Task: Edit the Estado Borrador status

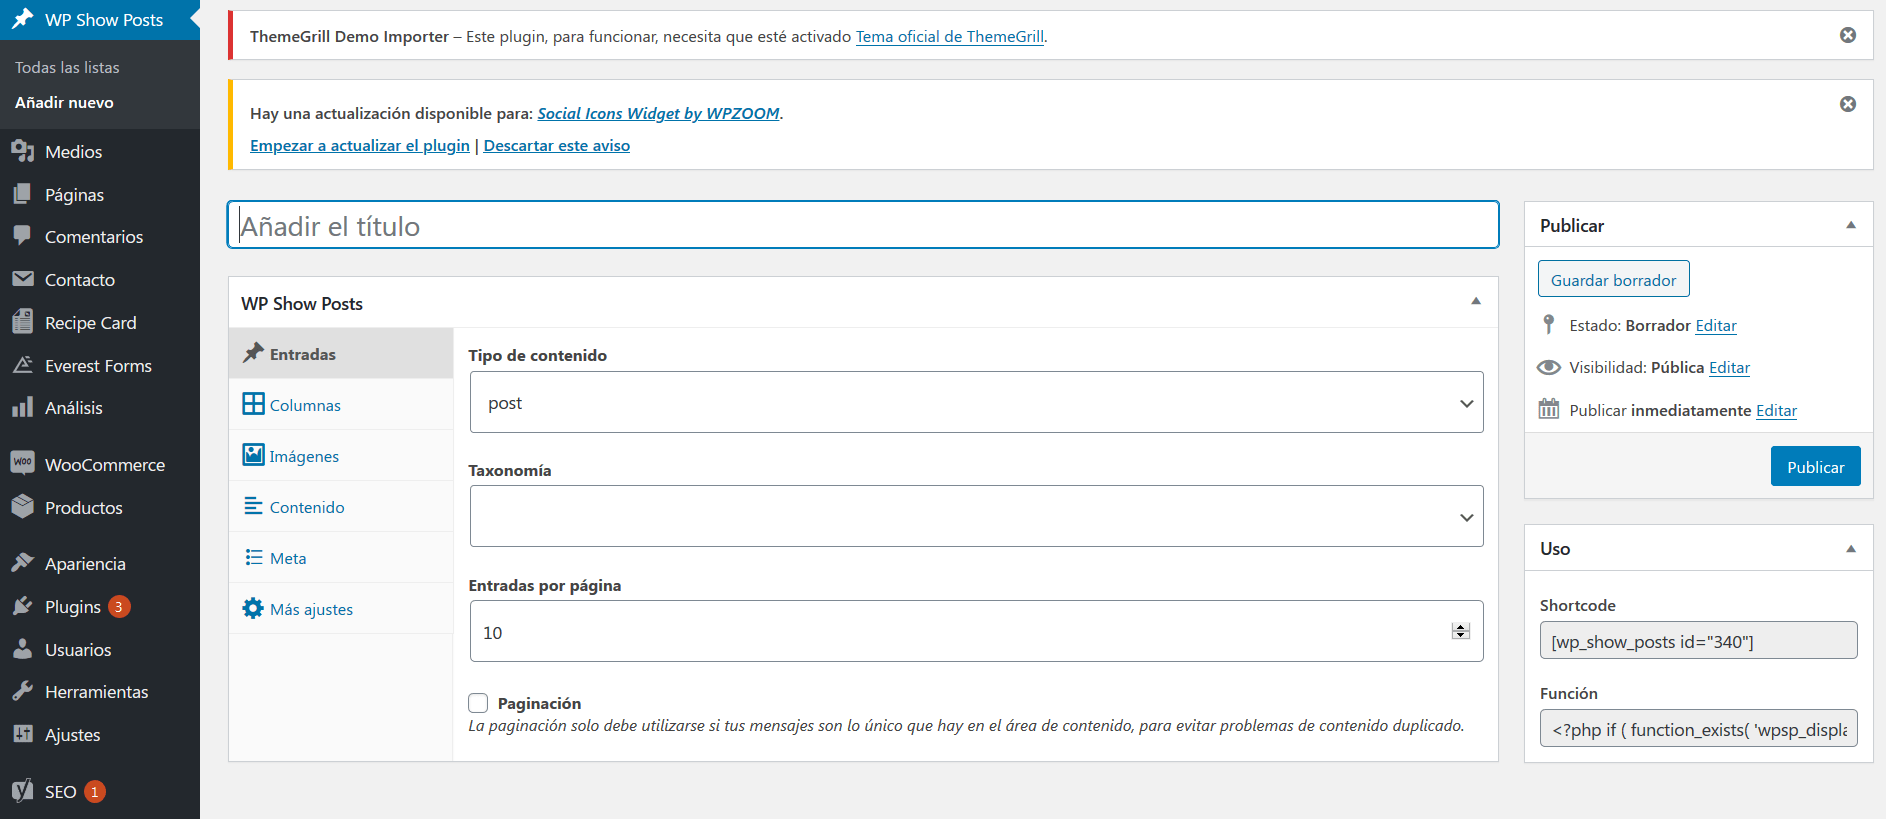Action: click(1716, 325)
